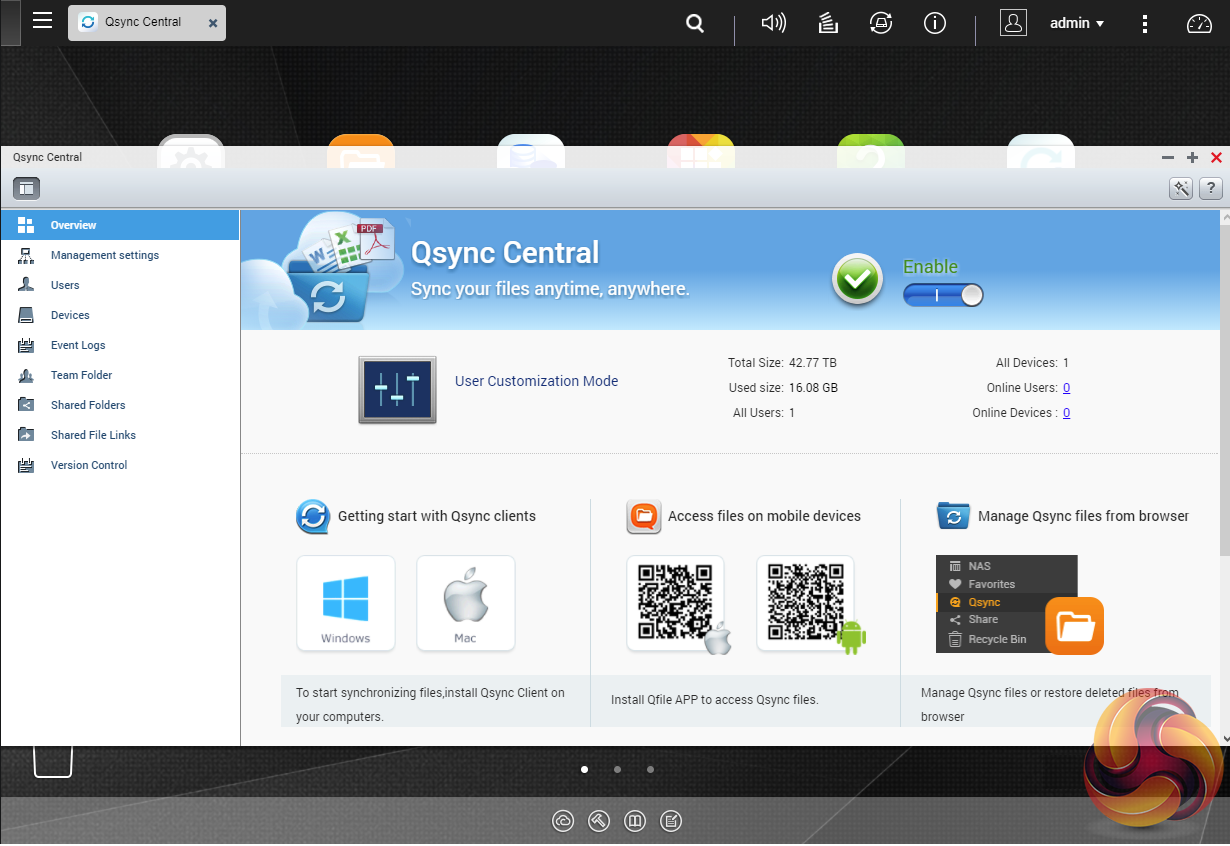The image size is (1230, 846).
Task: Open the orange File Station folder icon
Action: (x=1075, y=626)
